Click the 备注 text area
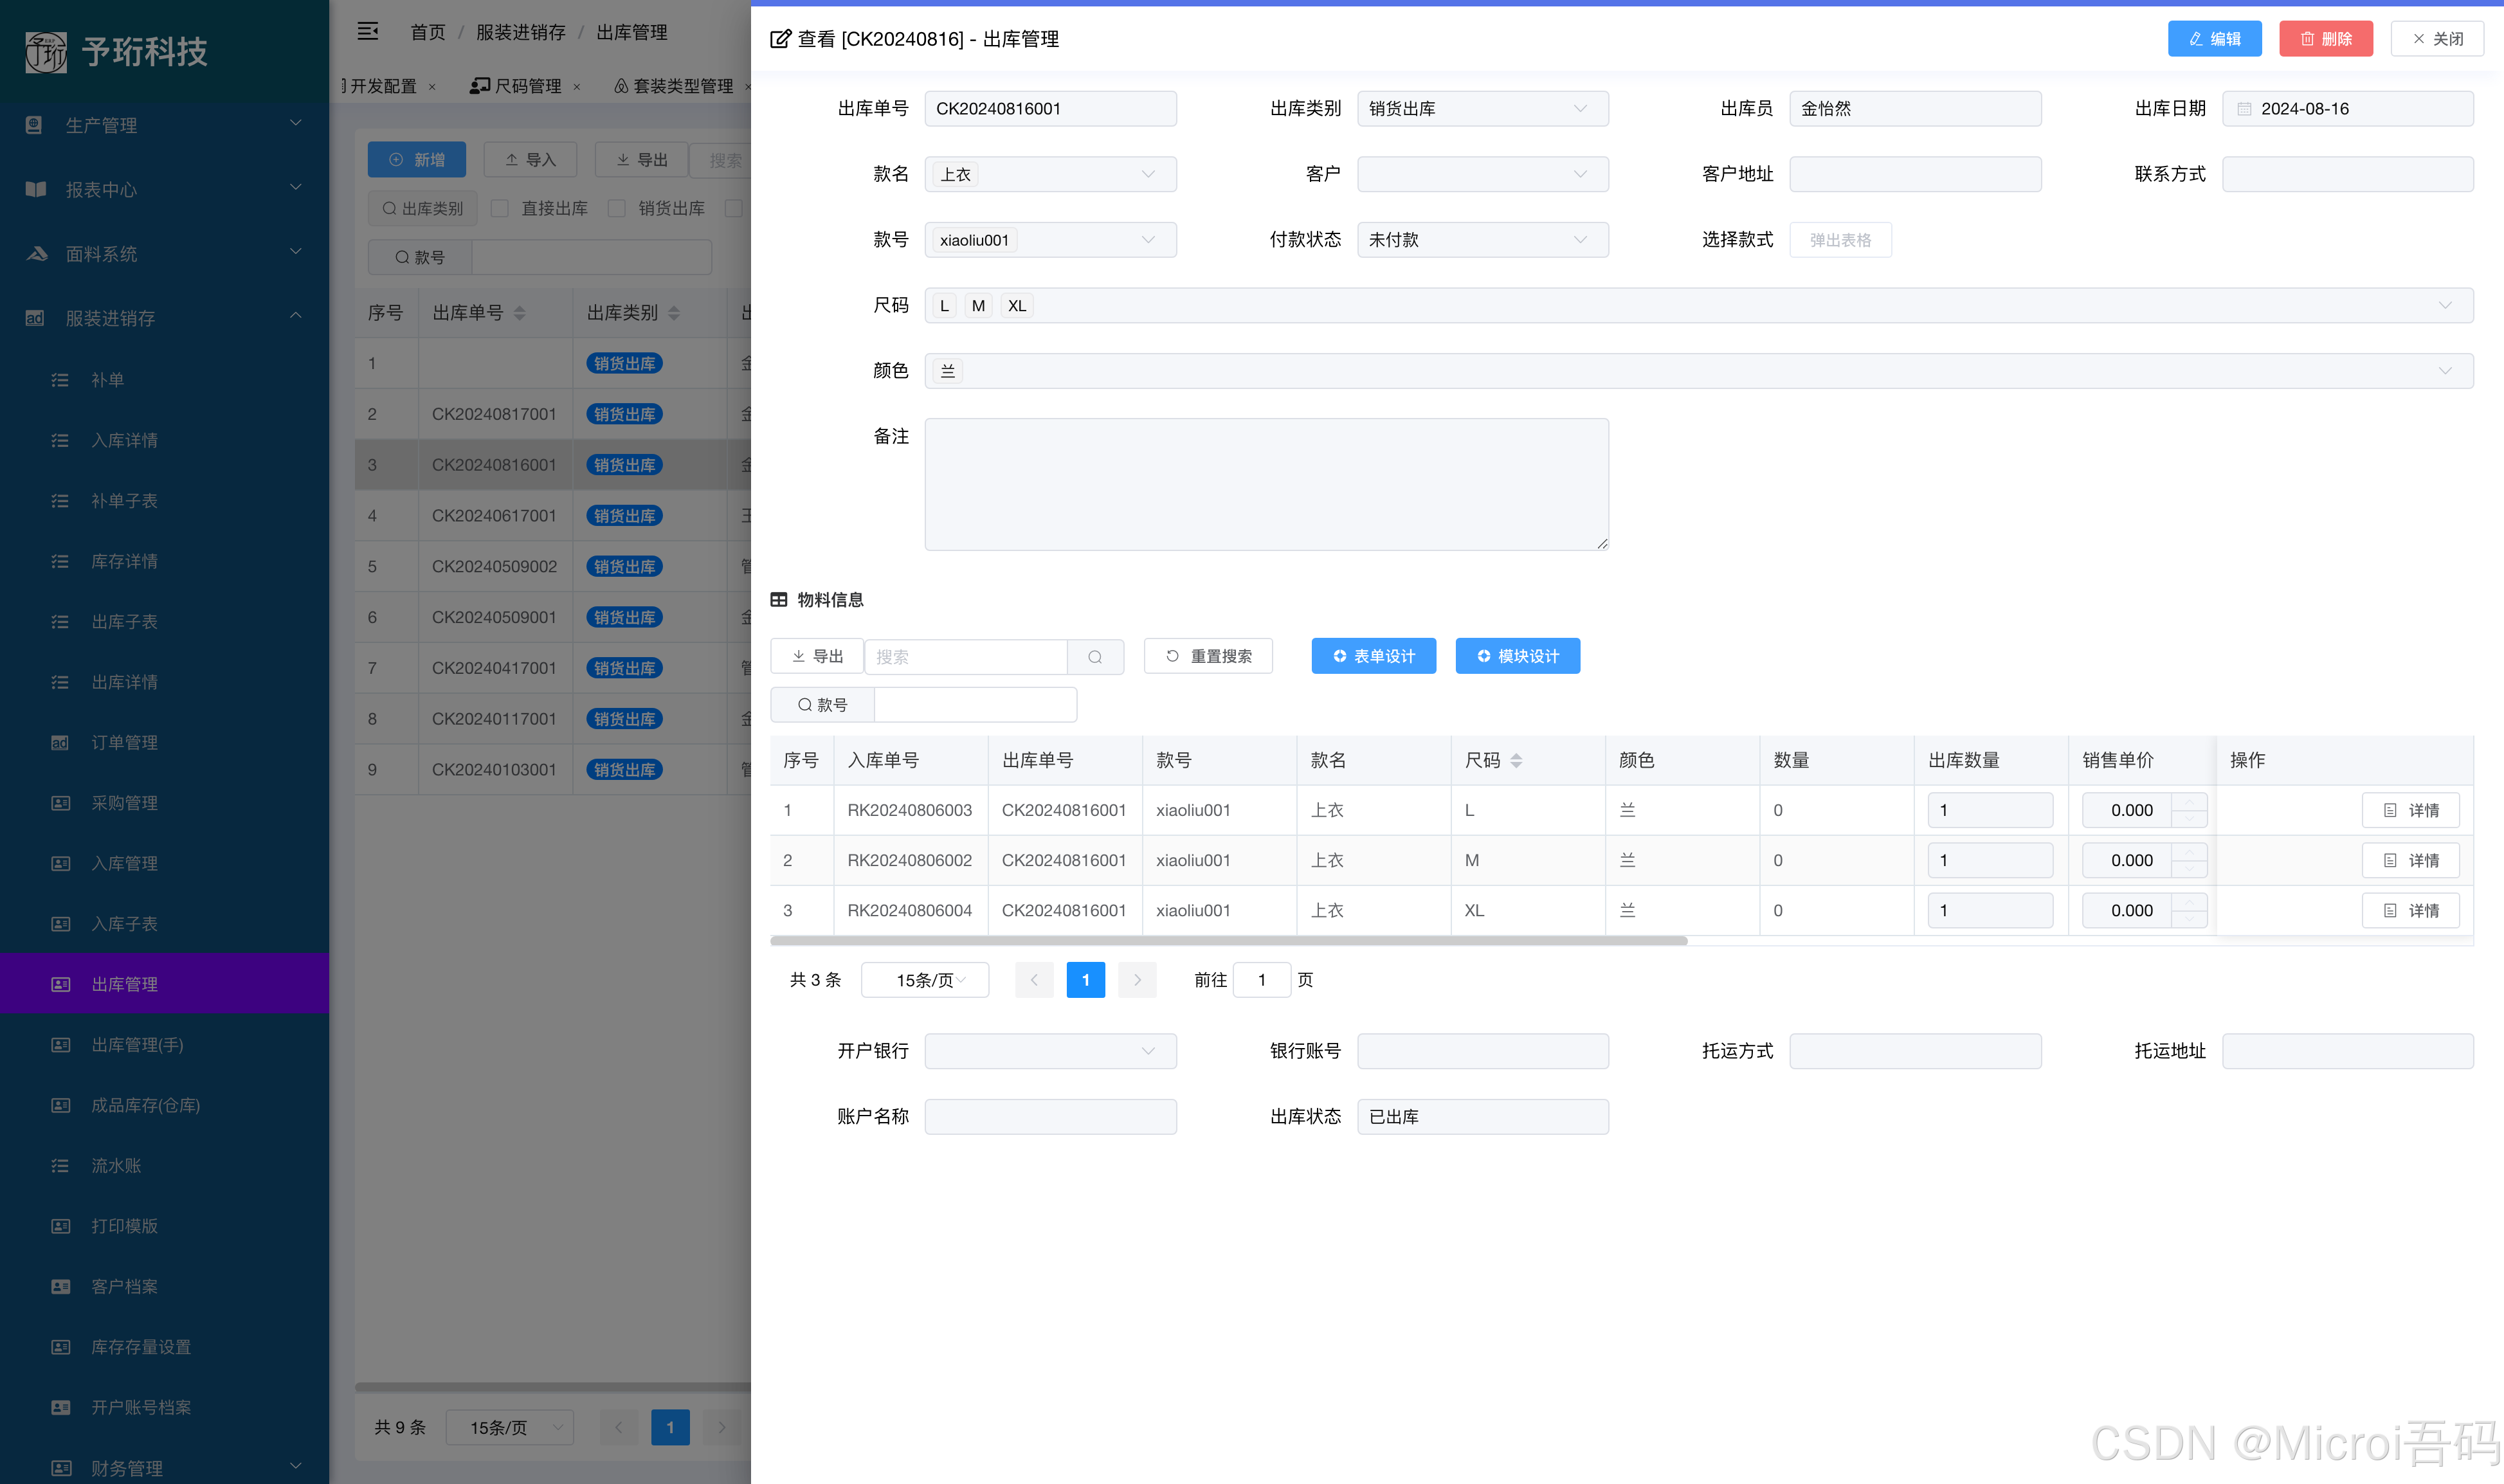The width and height of the screenshot is (2504, 1484). click(x=1266, y=484)
